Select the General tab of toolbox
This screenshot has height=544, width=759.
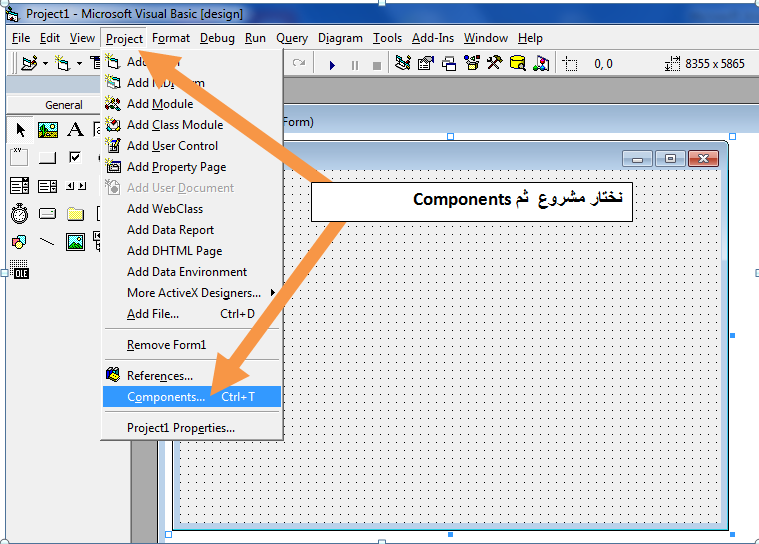[63, 105]
